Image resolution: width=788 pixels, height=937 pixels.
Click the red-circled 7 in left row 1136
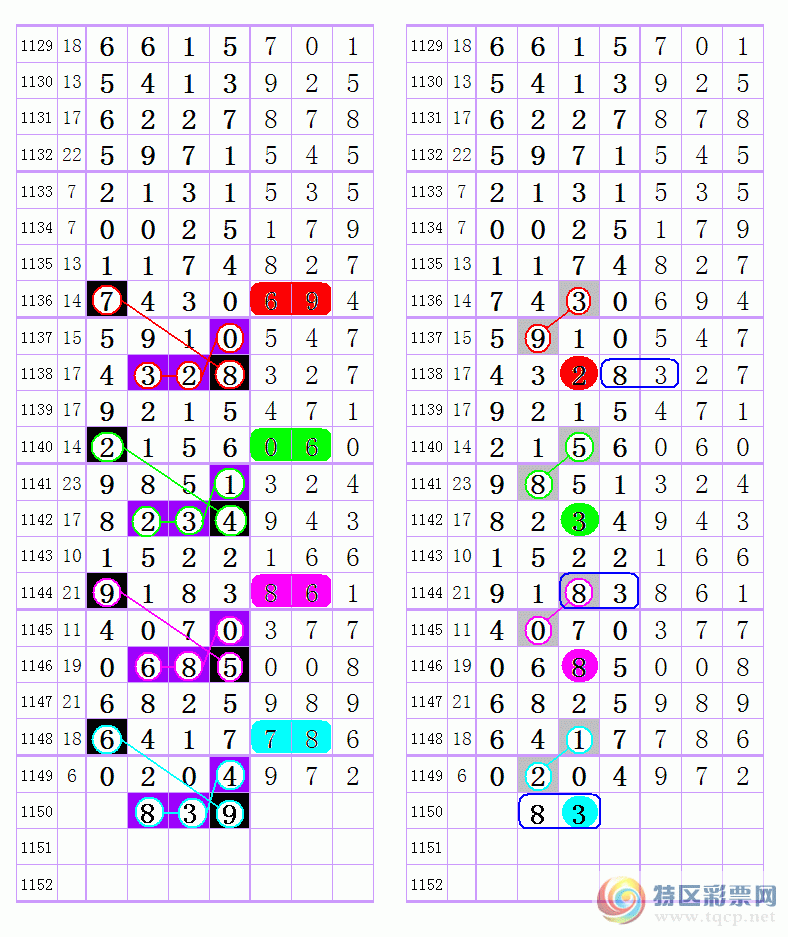pyautogui.click(x=107, y=300)
